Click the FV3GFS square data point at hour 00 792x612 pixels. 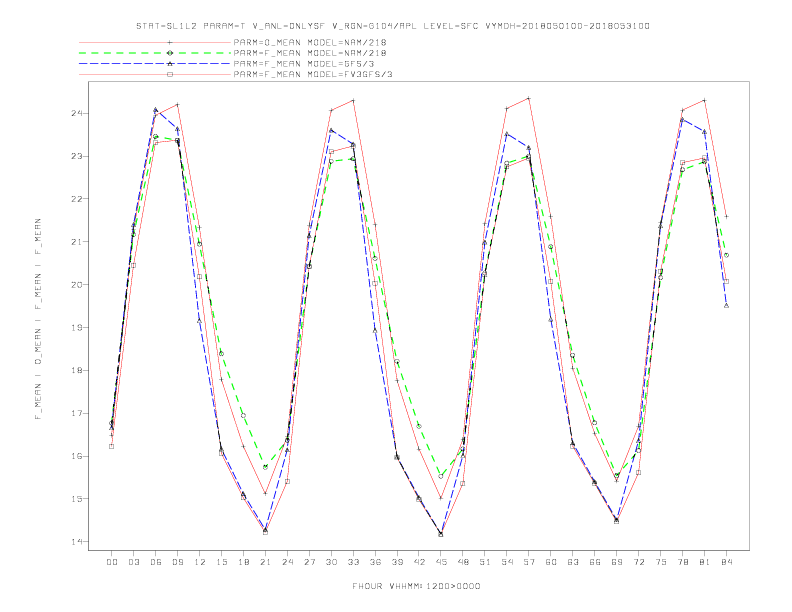point(112,446)
